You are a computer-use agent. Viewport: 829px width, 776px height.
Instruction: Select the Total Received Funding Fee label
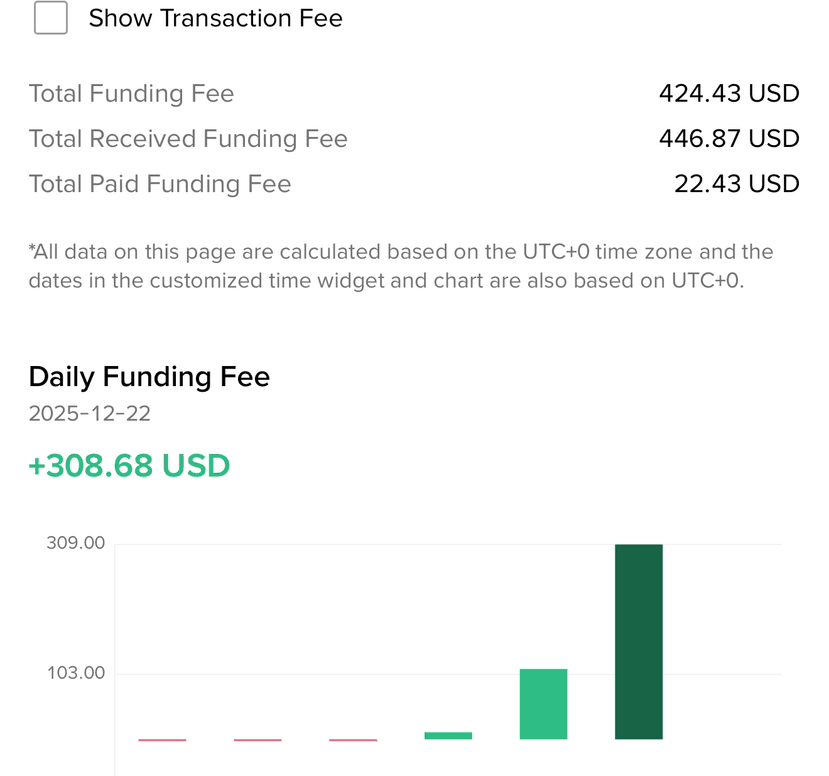click(188, 139)
